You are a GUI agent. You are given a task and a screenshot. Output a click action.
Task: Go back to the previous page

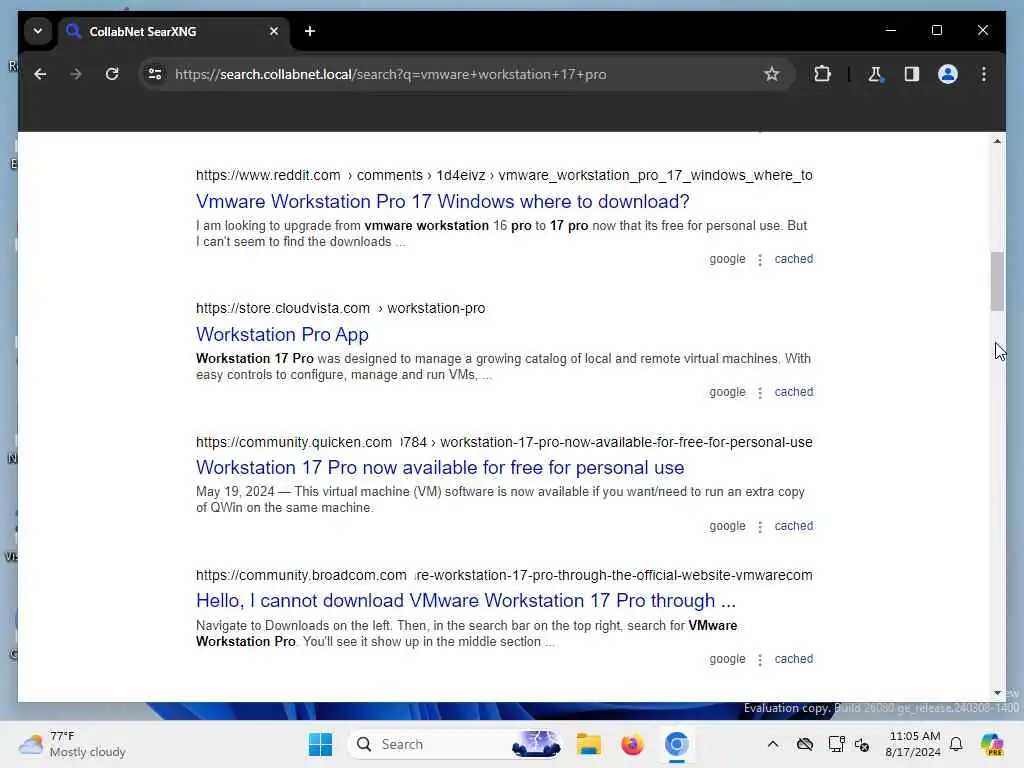click(x=40, y=74)
